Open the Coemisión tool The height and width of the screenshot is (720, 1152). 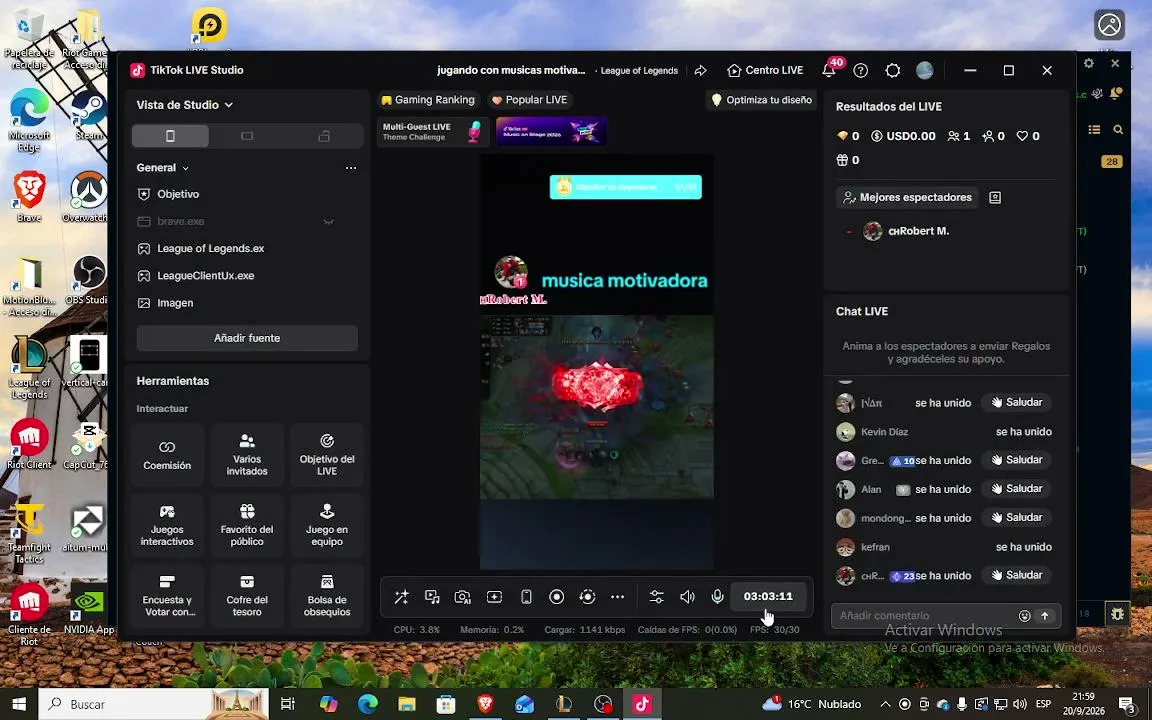click(168, 455)
